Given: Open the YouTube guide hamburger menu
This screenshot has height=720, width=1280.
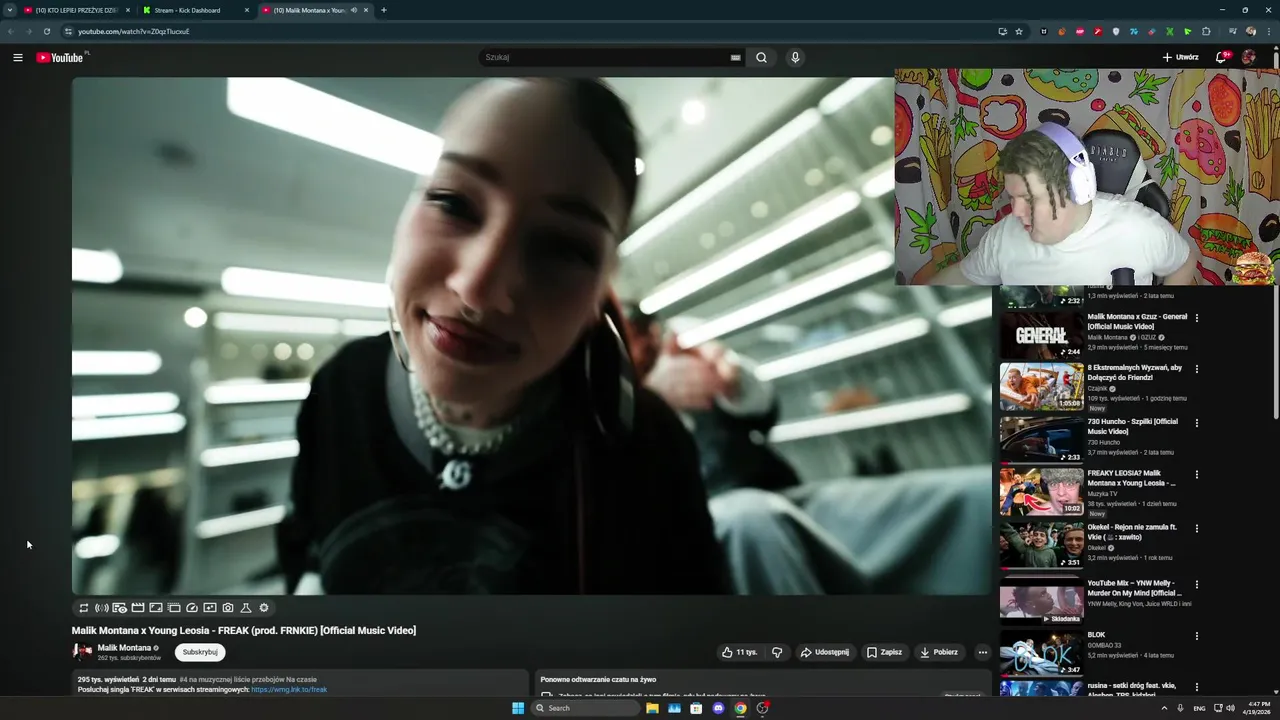Looking at the screenshot, I should (x=18, y=58).
